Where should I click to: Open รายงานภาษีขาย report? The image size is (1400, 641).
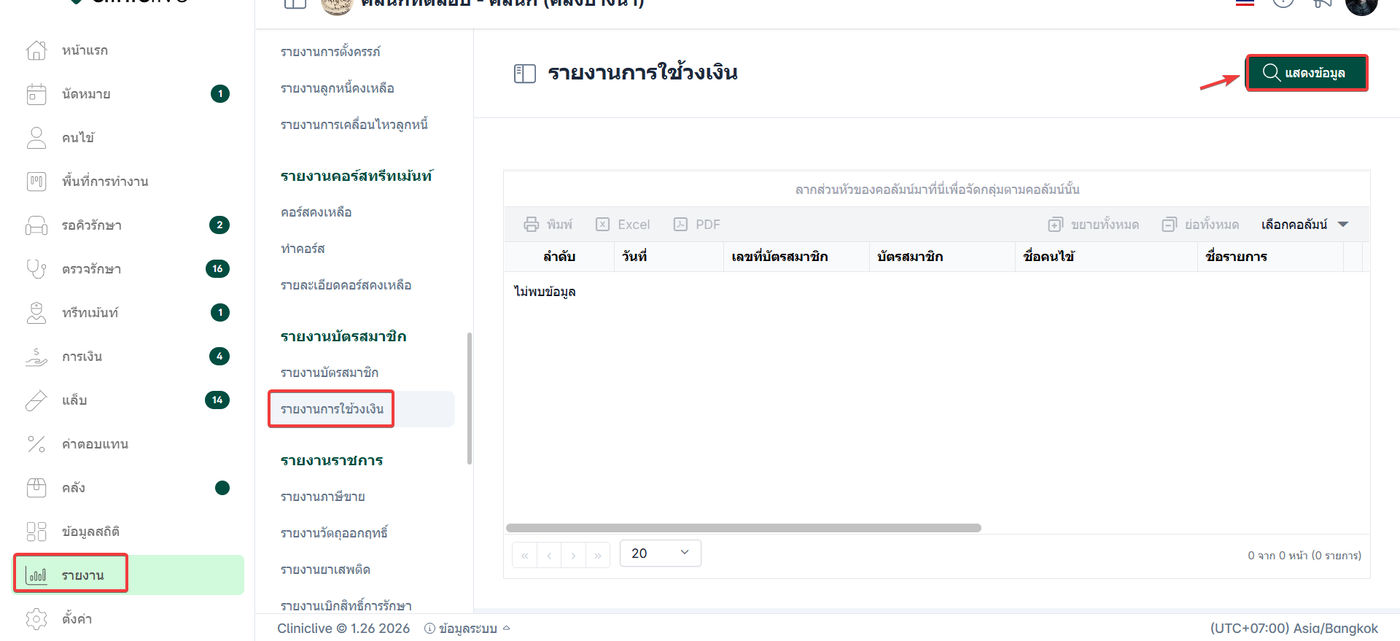321,497
